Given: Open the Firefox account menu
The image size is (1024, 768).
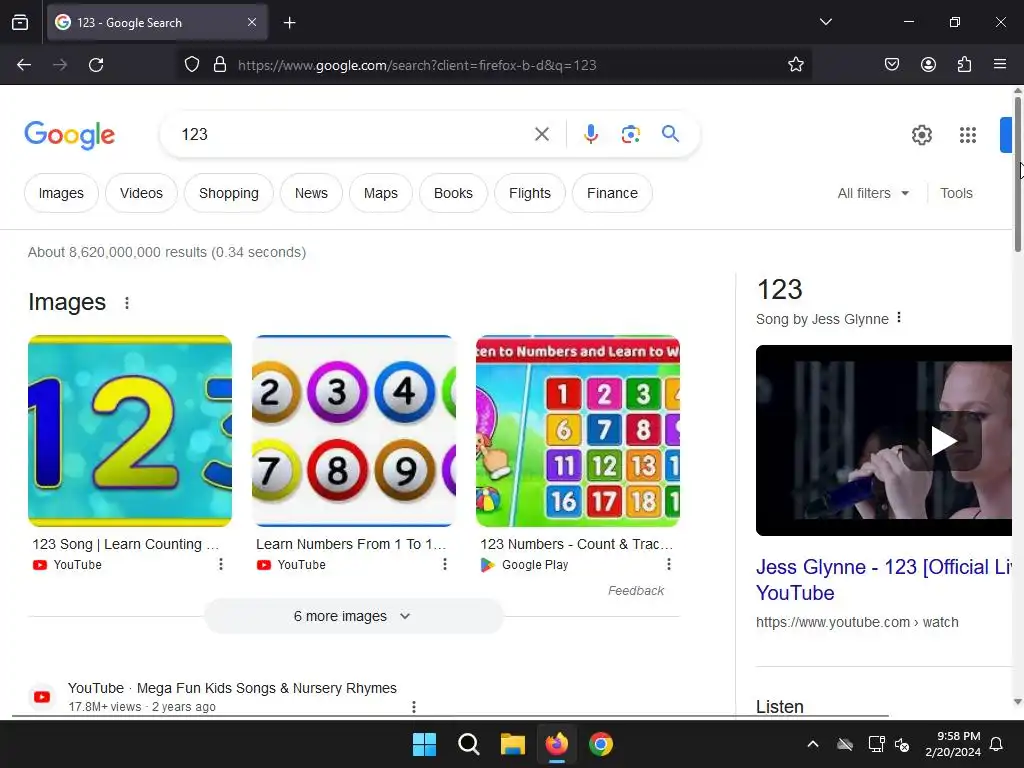Looking at the screenshot, I should tap(928, 65).
